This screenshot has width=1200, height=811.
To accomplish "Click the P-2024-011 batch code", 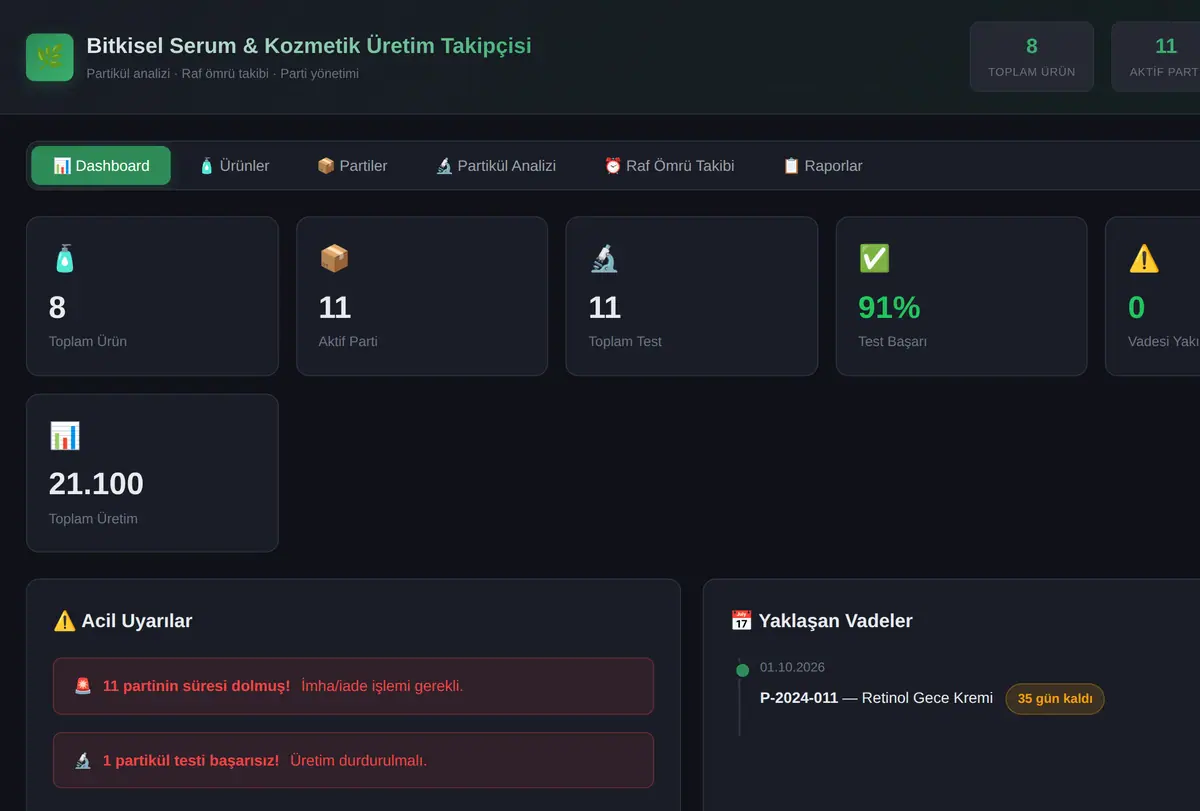I will [x=799, y=698].
